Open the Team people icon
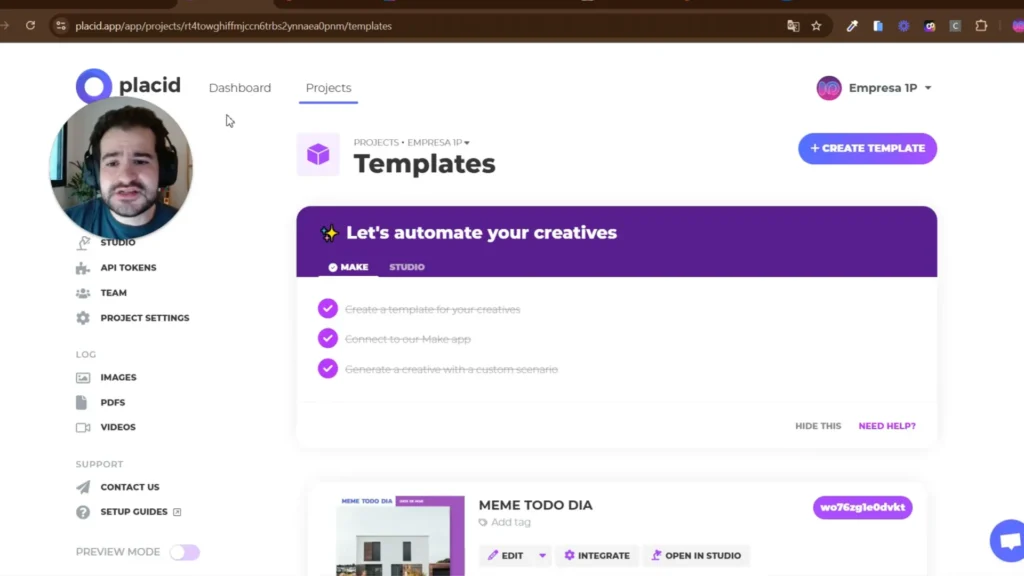The image size is (1024, 576). coord(83,293)
